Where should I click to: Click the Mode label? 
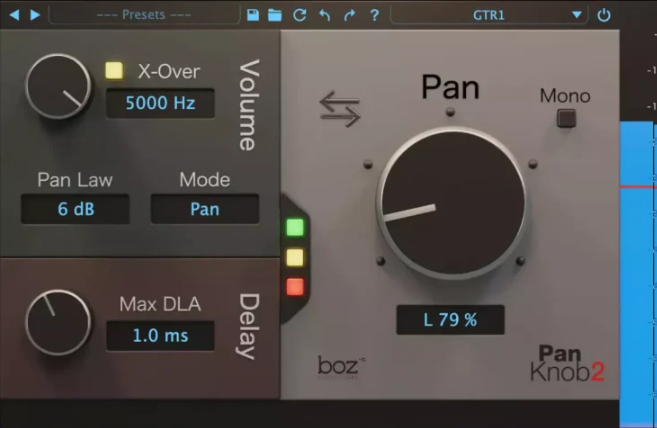tap(204, 180)
